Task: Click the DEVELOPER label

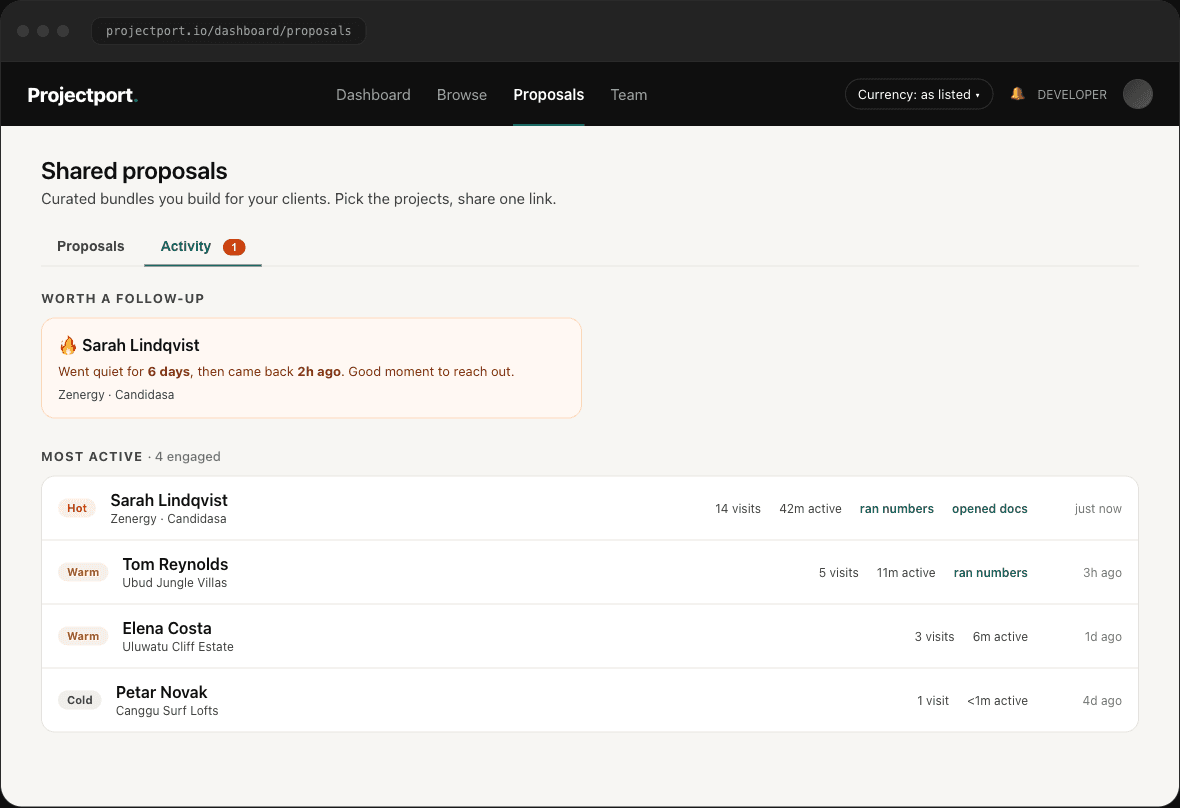Action: coord(1072,95)
